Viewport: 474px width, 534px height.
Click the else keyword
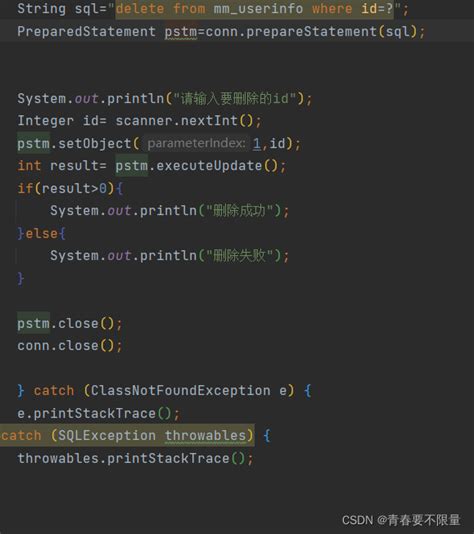[x=41, y=233]
